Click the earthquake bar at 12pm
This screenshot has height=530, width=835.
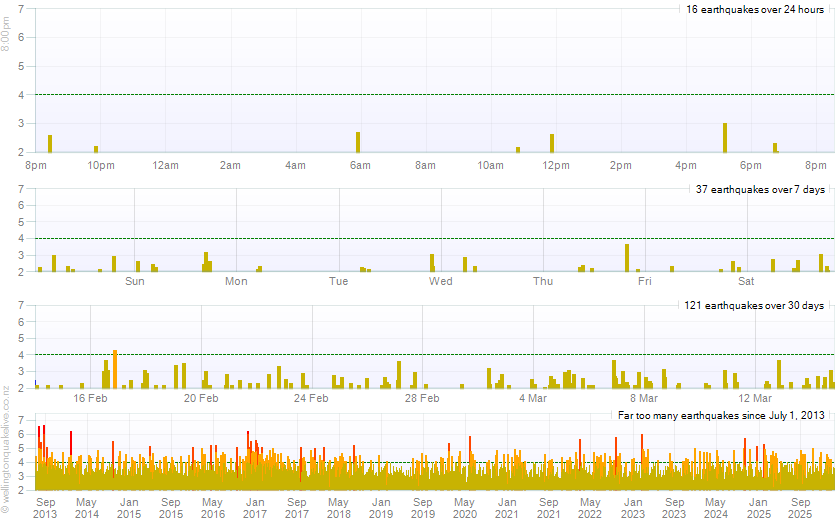552,143
